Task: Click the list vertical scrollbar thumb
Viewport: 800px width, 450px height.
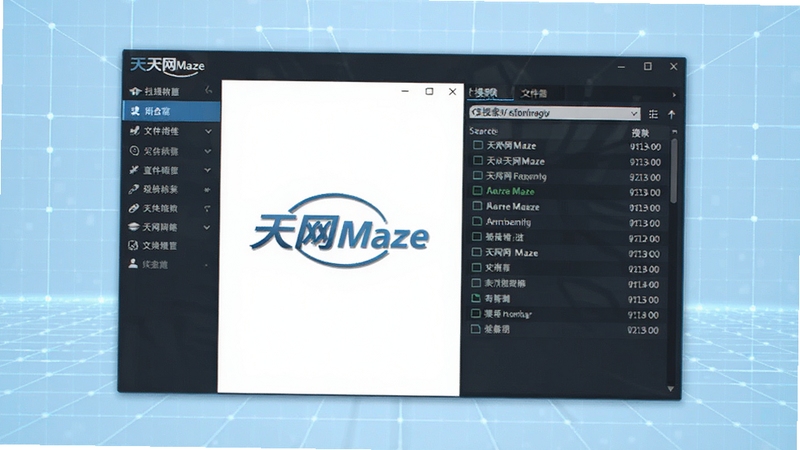Action: coord(674,171)
